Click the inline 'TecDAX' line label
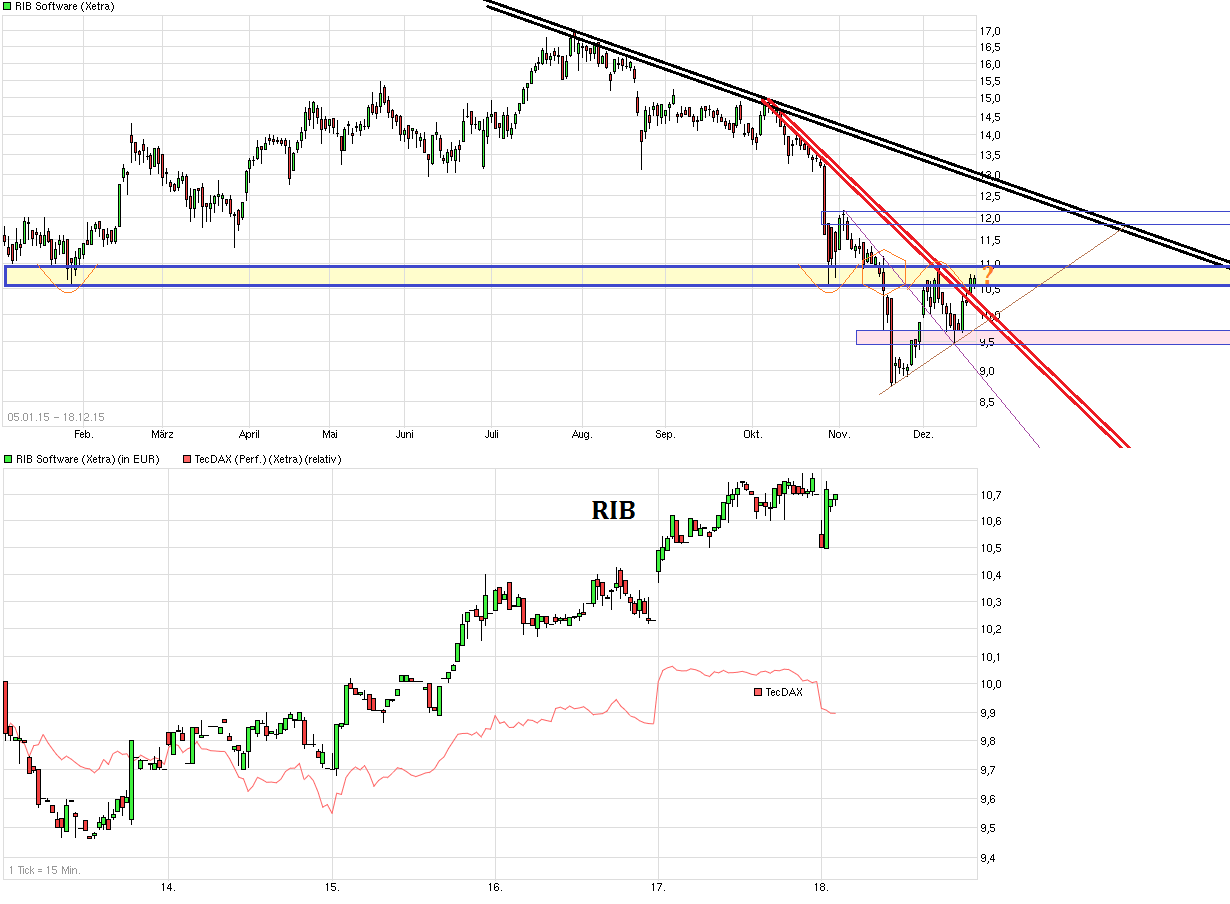 point(784,692)
